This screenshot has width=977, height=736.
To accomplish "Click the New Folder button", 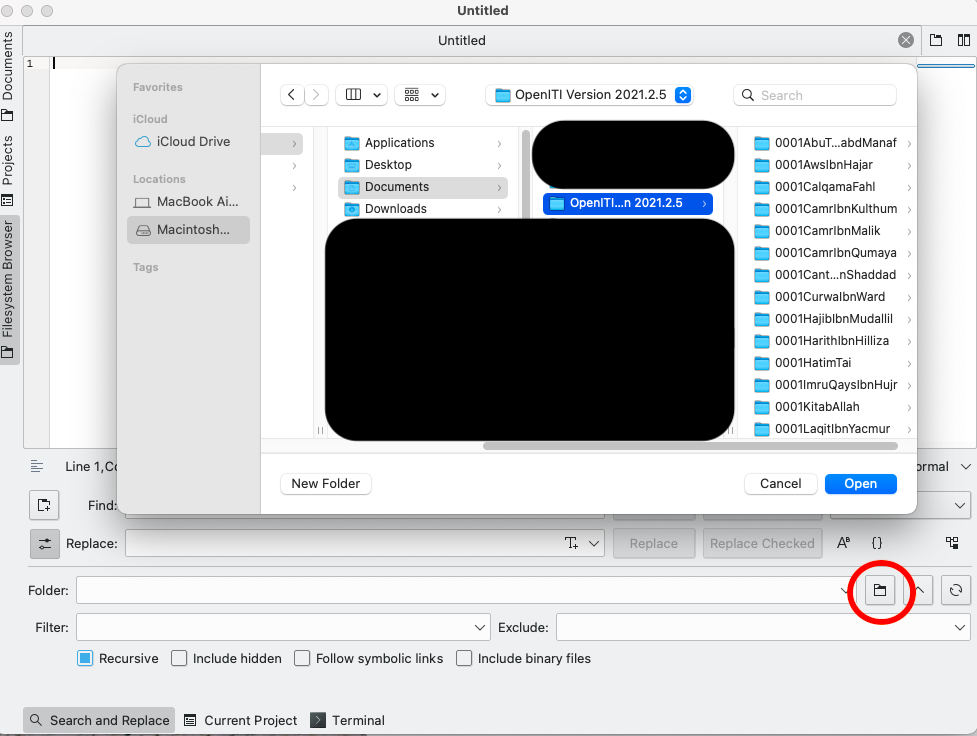I will click(x=325, y=483).
